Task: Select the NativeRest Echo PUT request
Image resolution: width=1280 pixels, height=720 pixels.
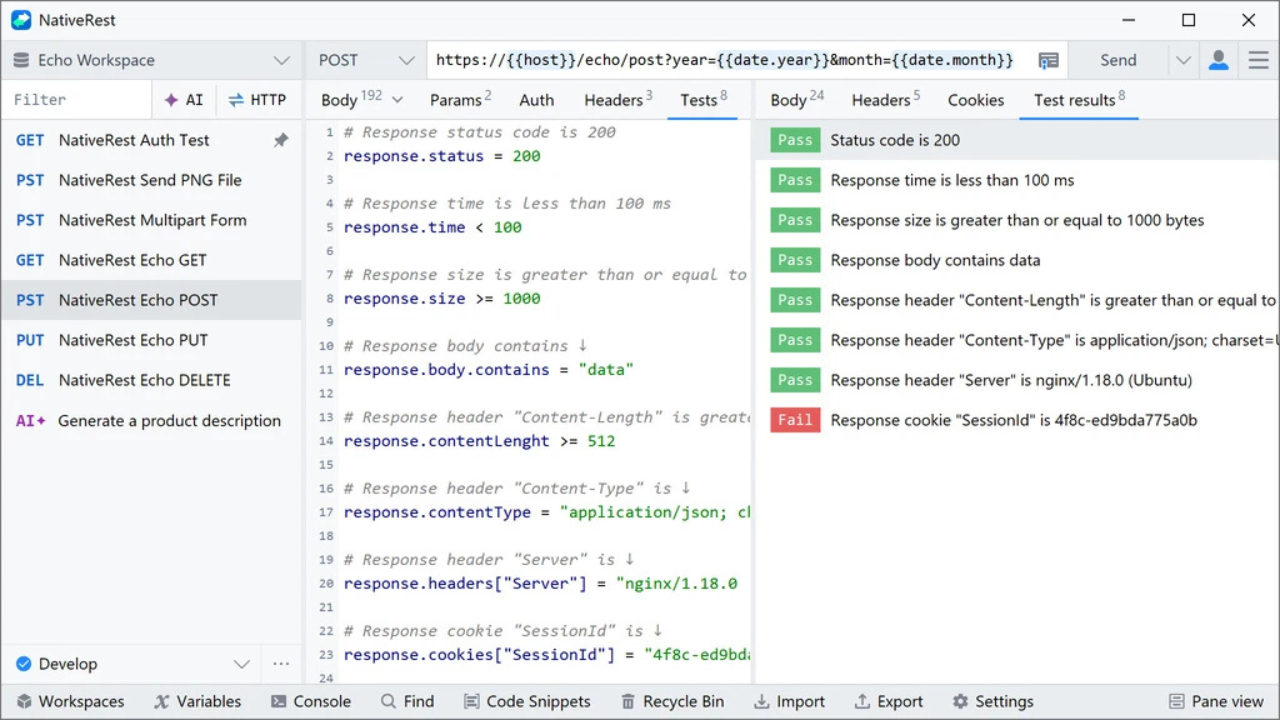Action: [133, 340]
